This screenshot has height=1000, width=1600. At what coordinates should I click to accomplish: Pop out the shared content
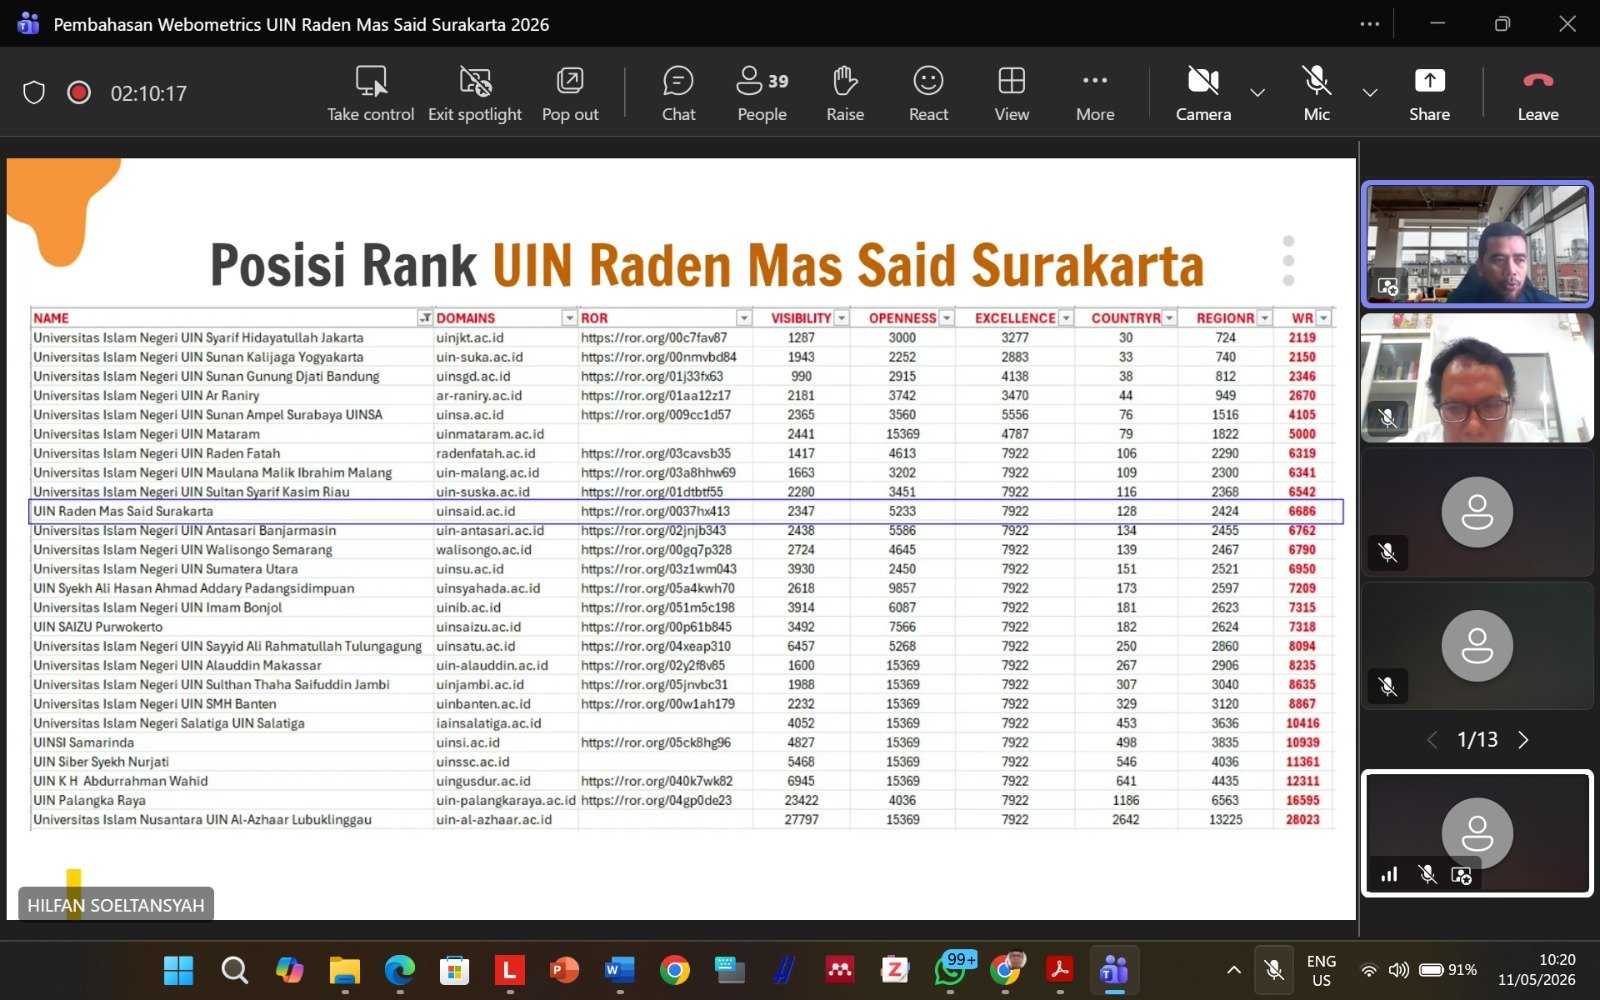tap(570, 94)
